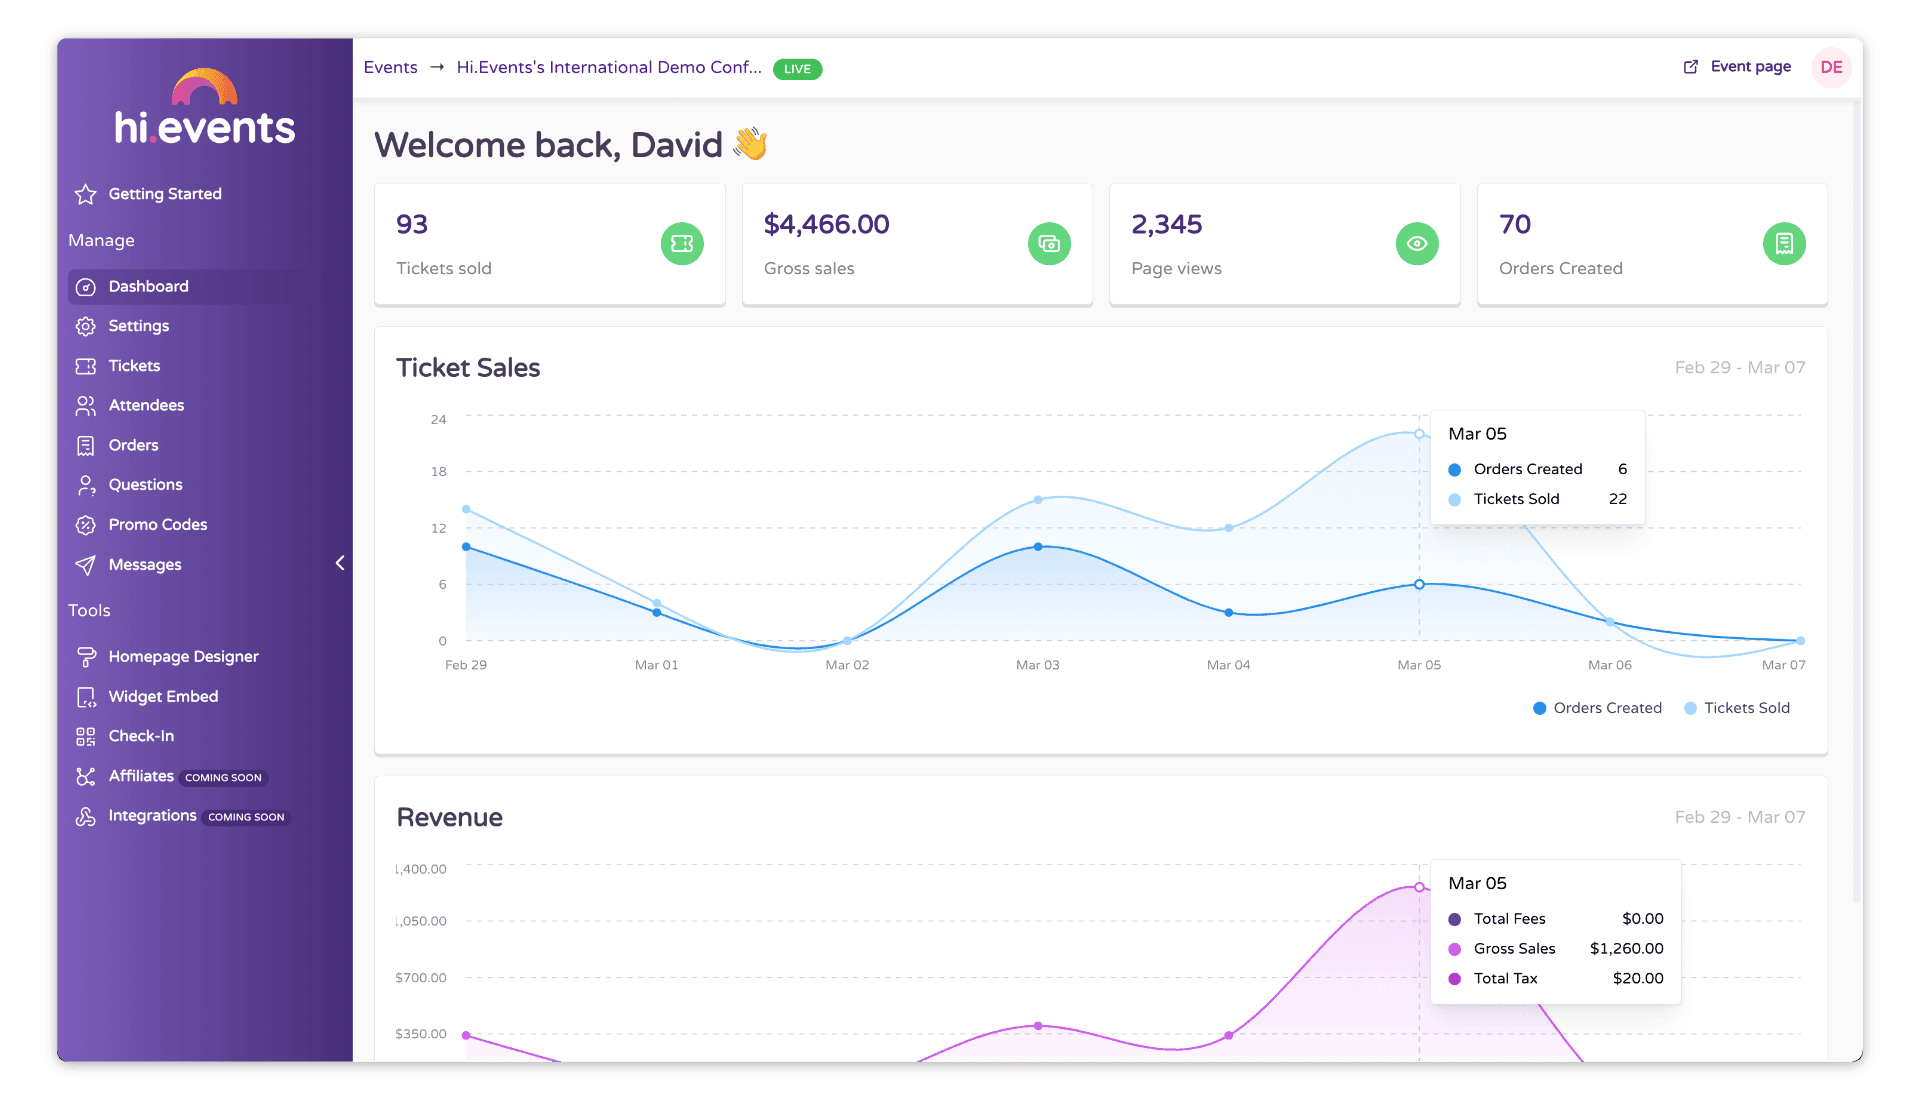Select the Check-In grid icon
Screen dimensions: 1920x1100
click(86, 736)
